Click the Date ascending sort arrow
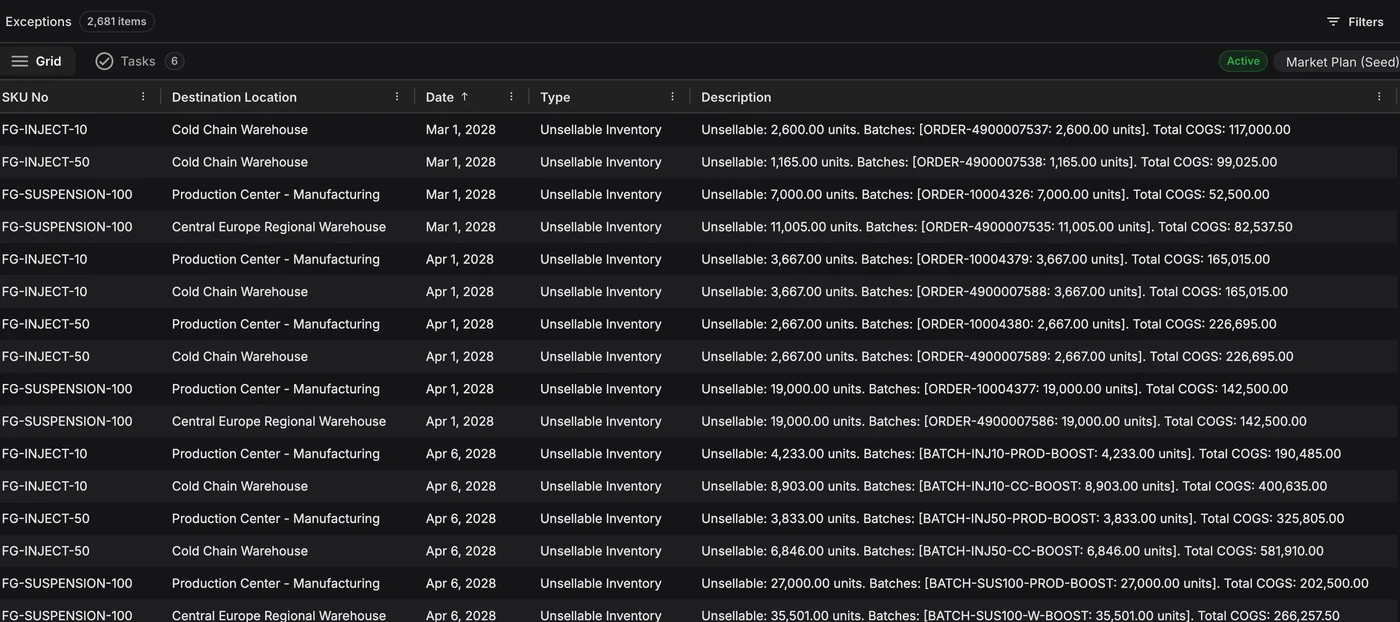Image resolution: width=1400 pixels, height=622 pixels. pos(464,97)
